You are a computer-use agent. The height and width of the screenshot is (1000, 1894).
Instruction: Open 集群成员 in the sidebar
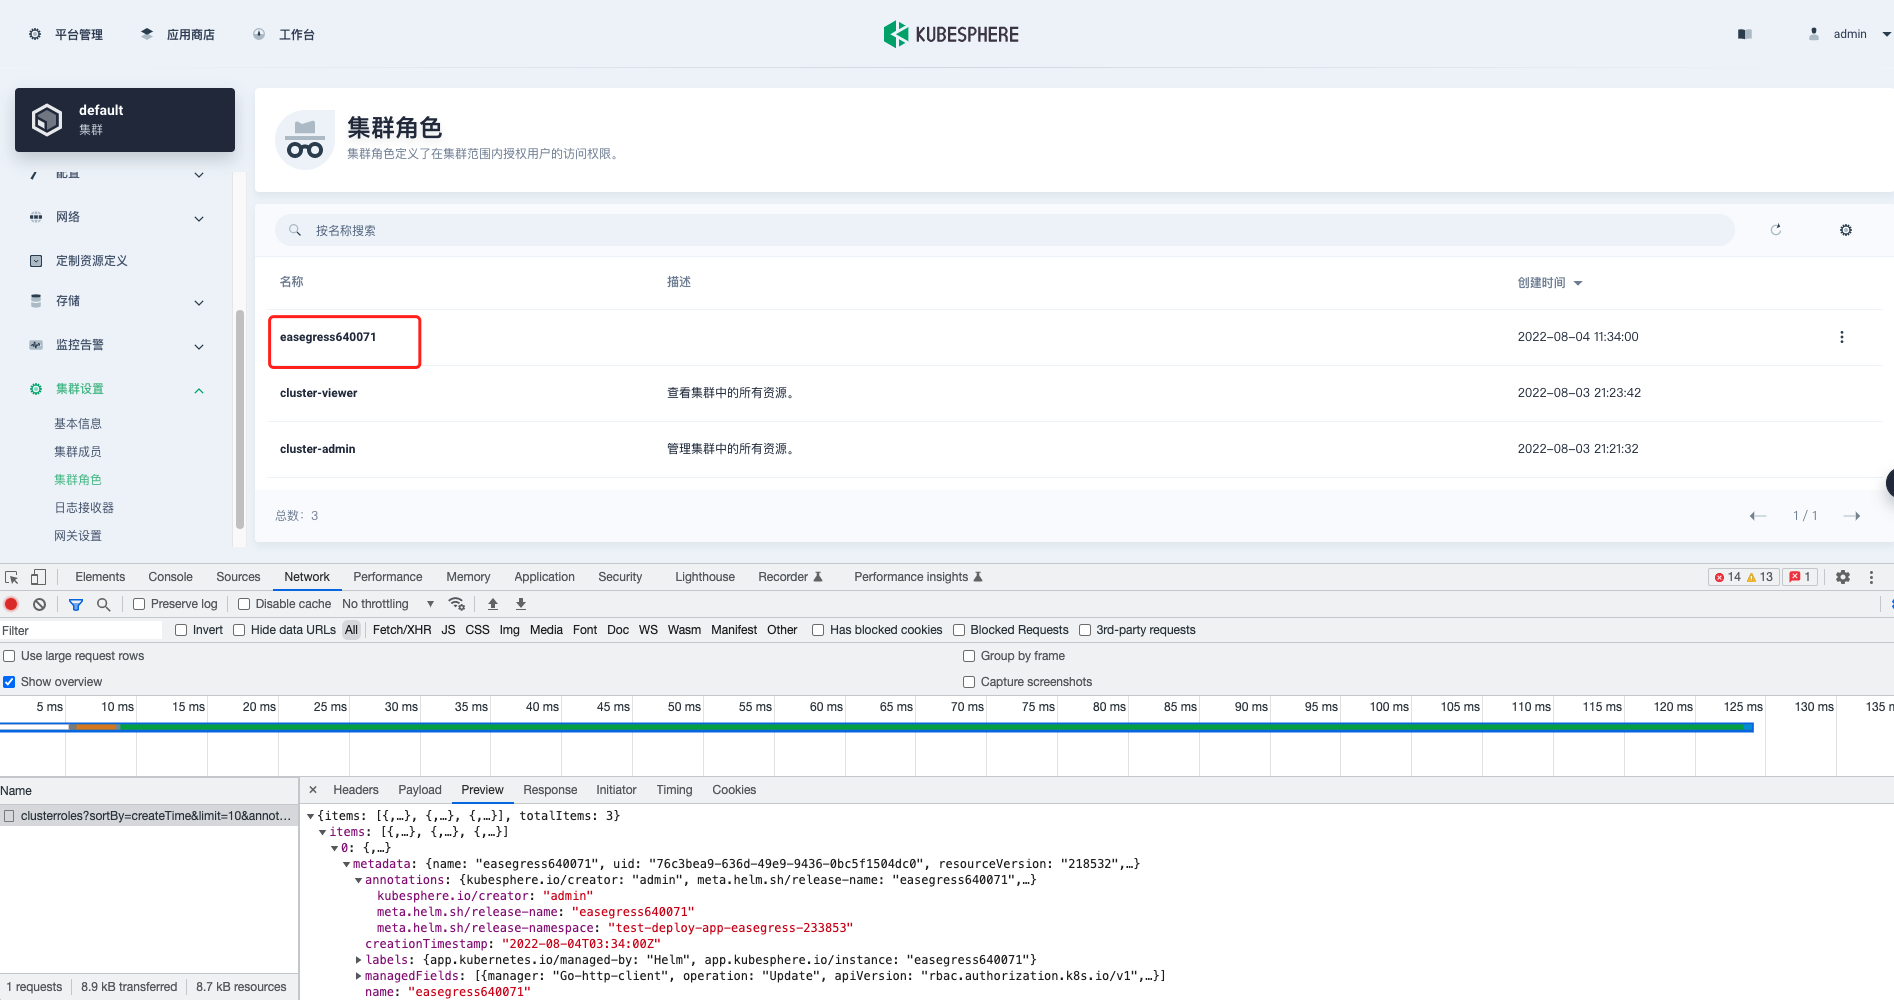tap(78, 451)
